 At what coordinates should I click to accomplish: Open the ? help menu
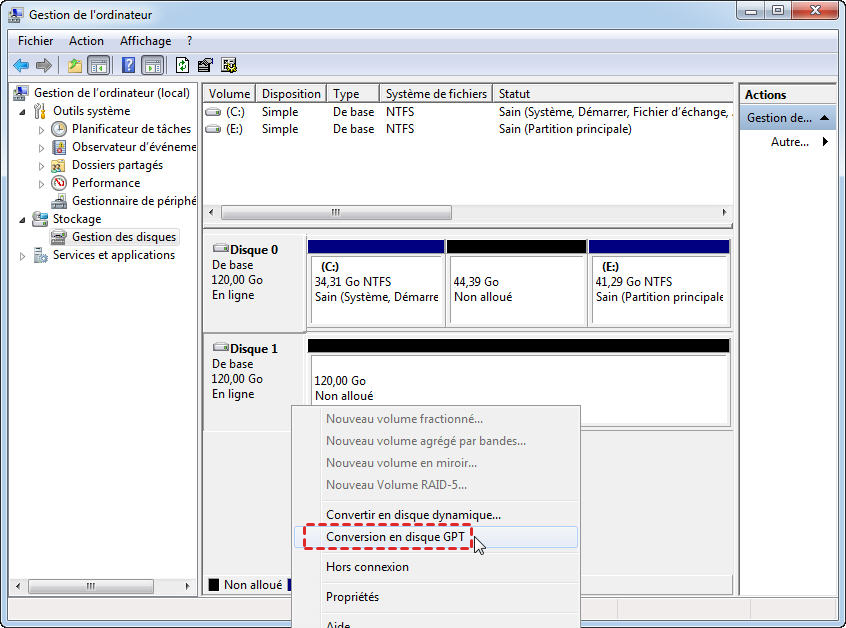[189, 41]
